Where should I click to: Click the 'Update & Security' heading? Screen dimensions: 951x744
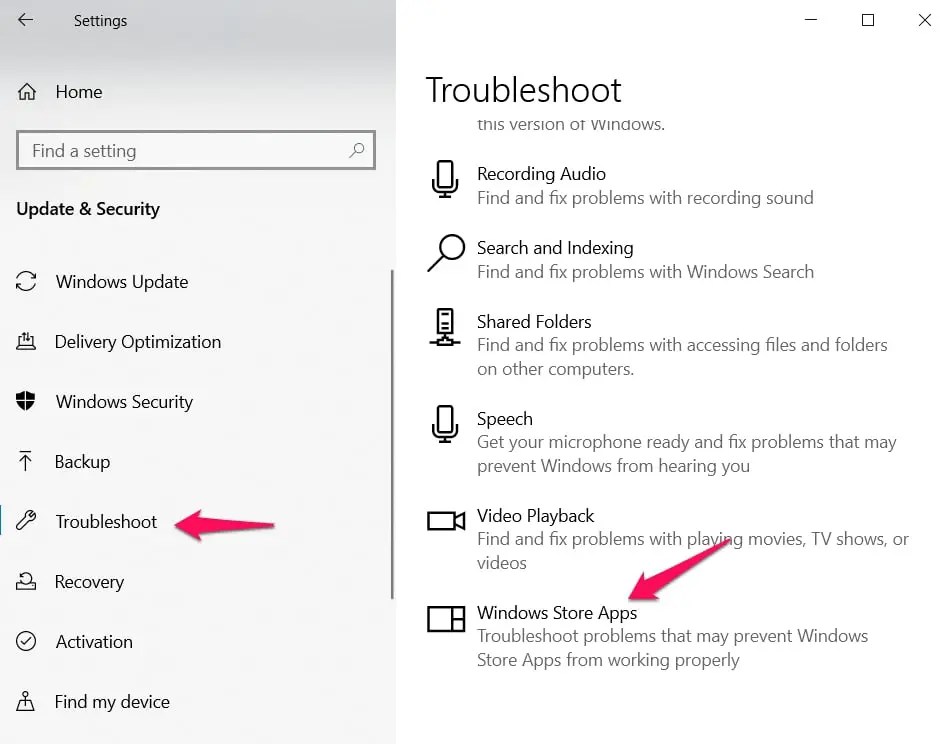click(88, 209)
